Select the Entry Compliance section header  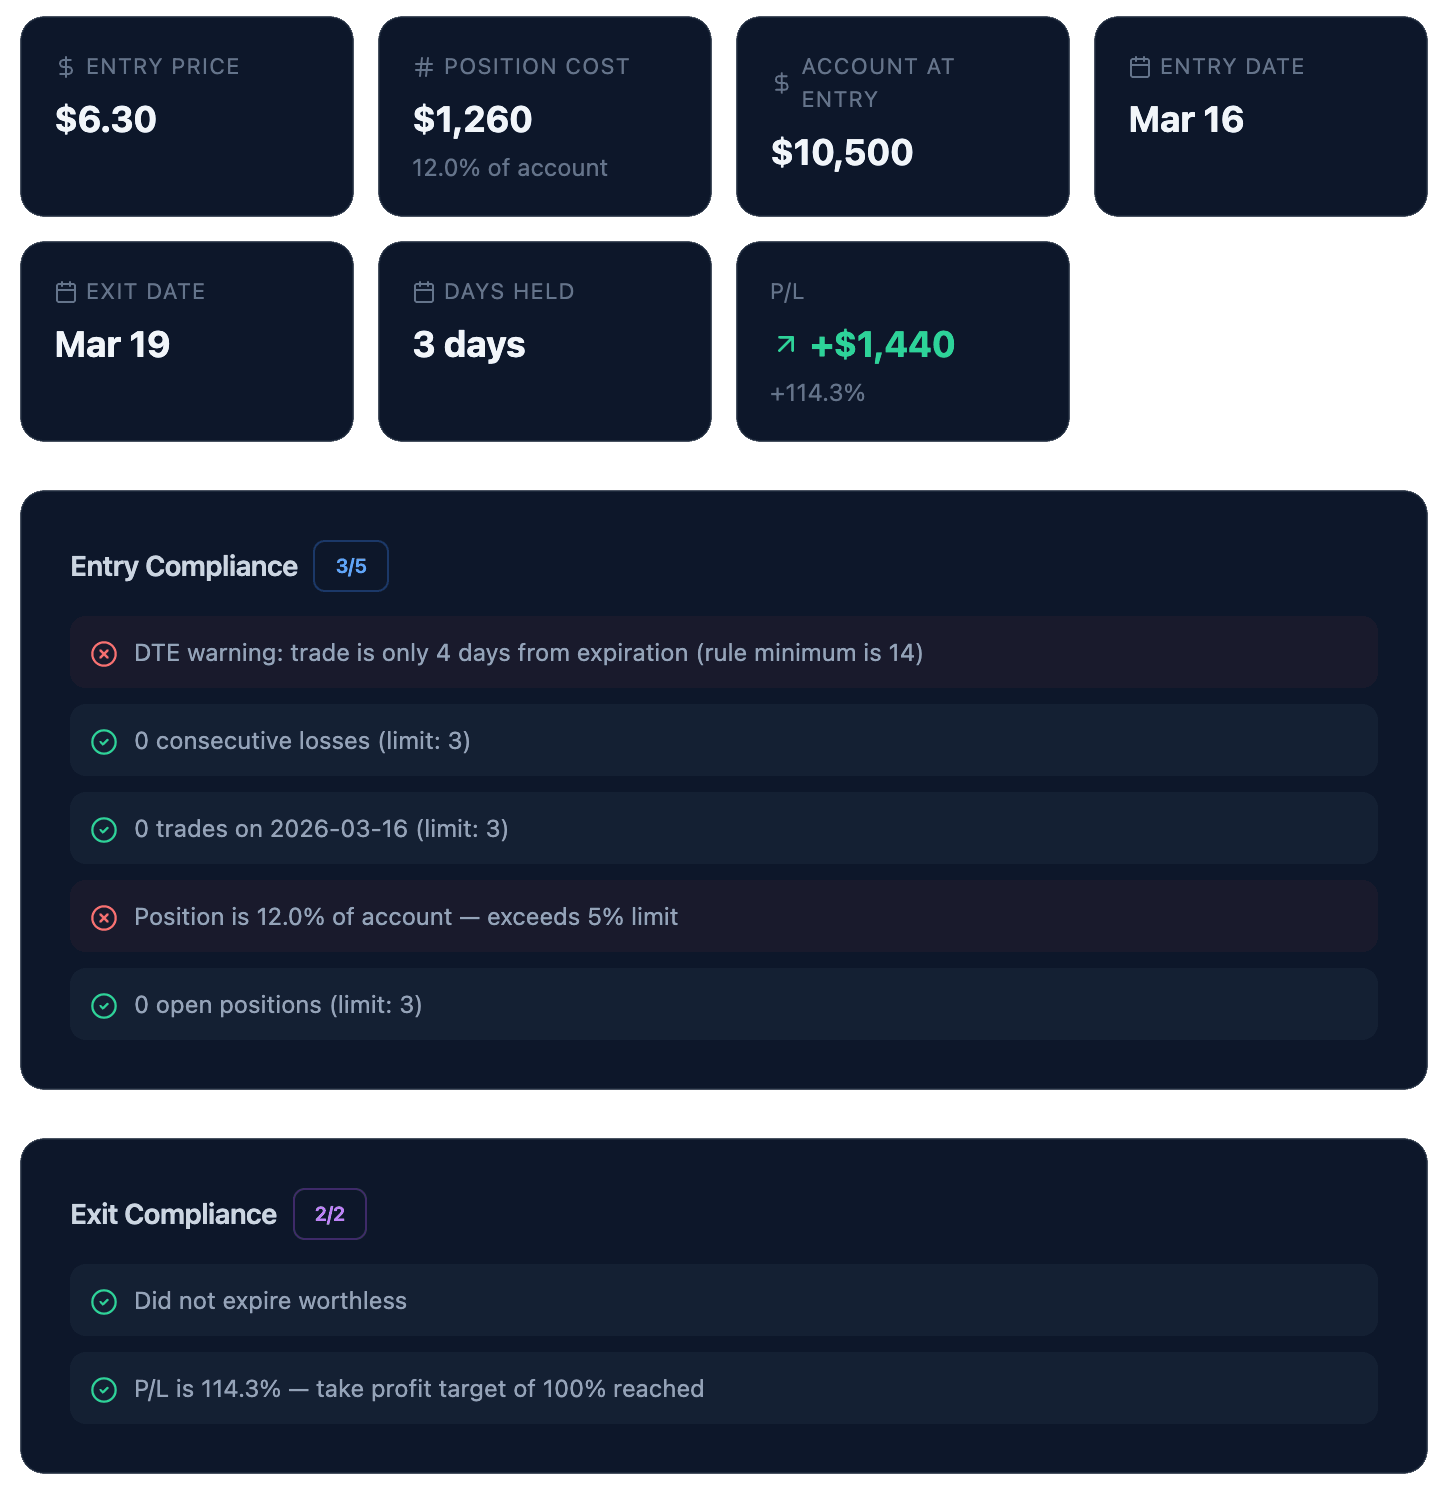click(183, 566)
